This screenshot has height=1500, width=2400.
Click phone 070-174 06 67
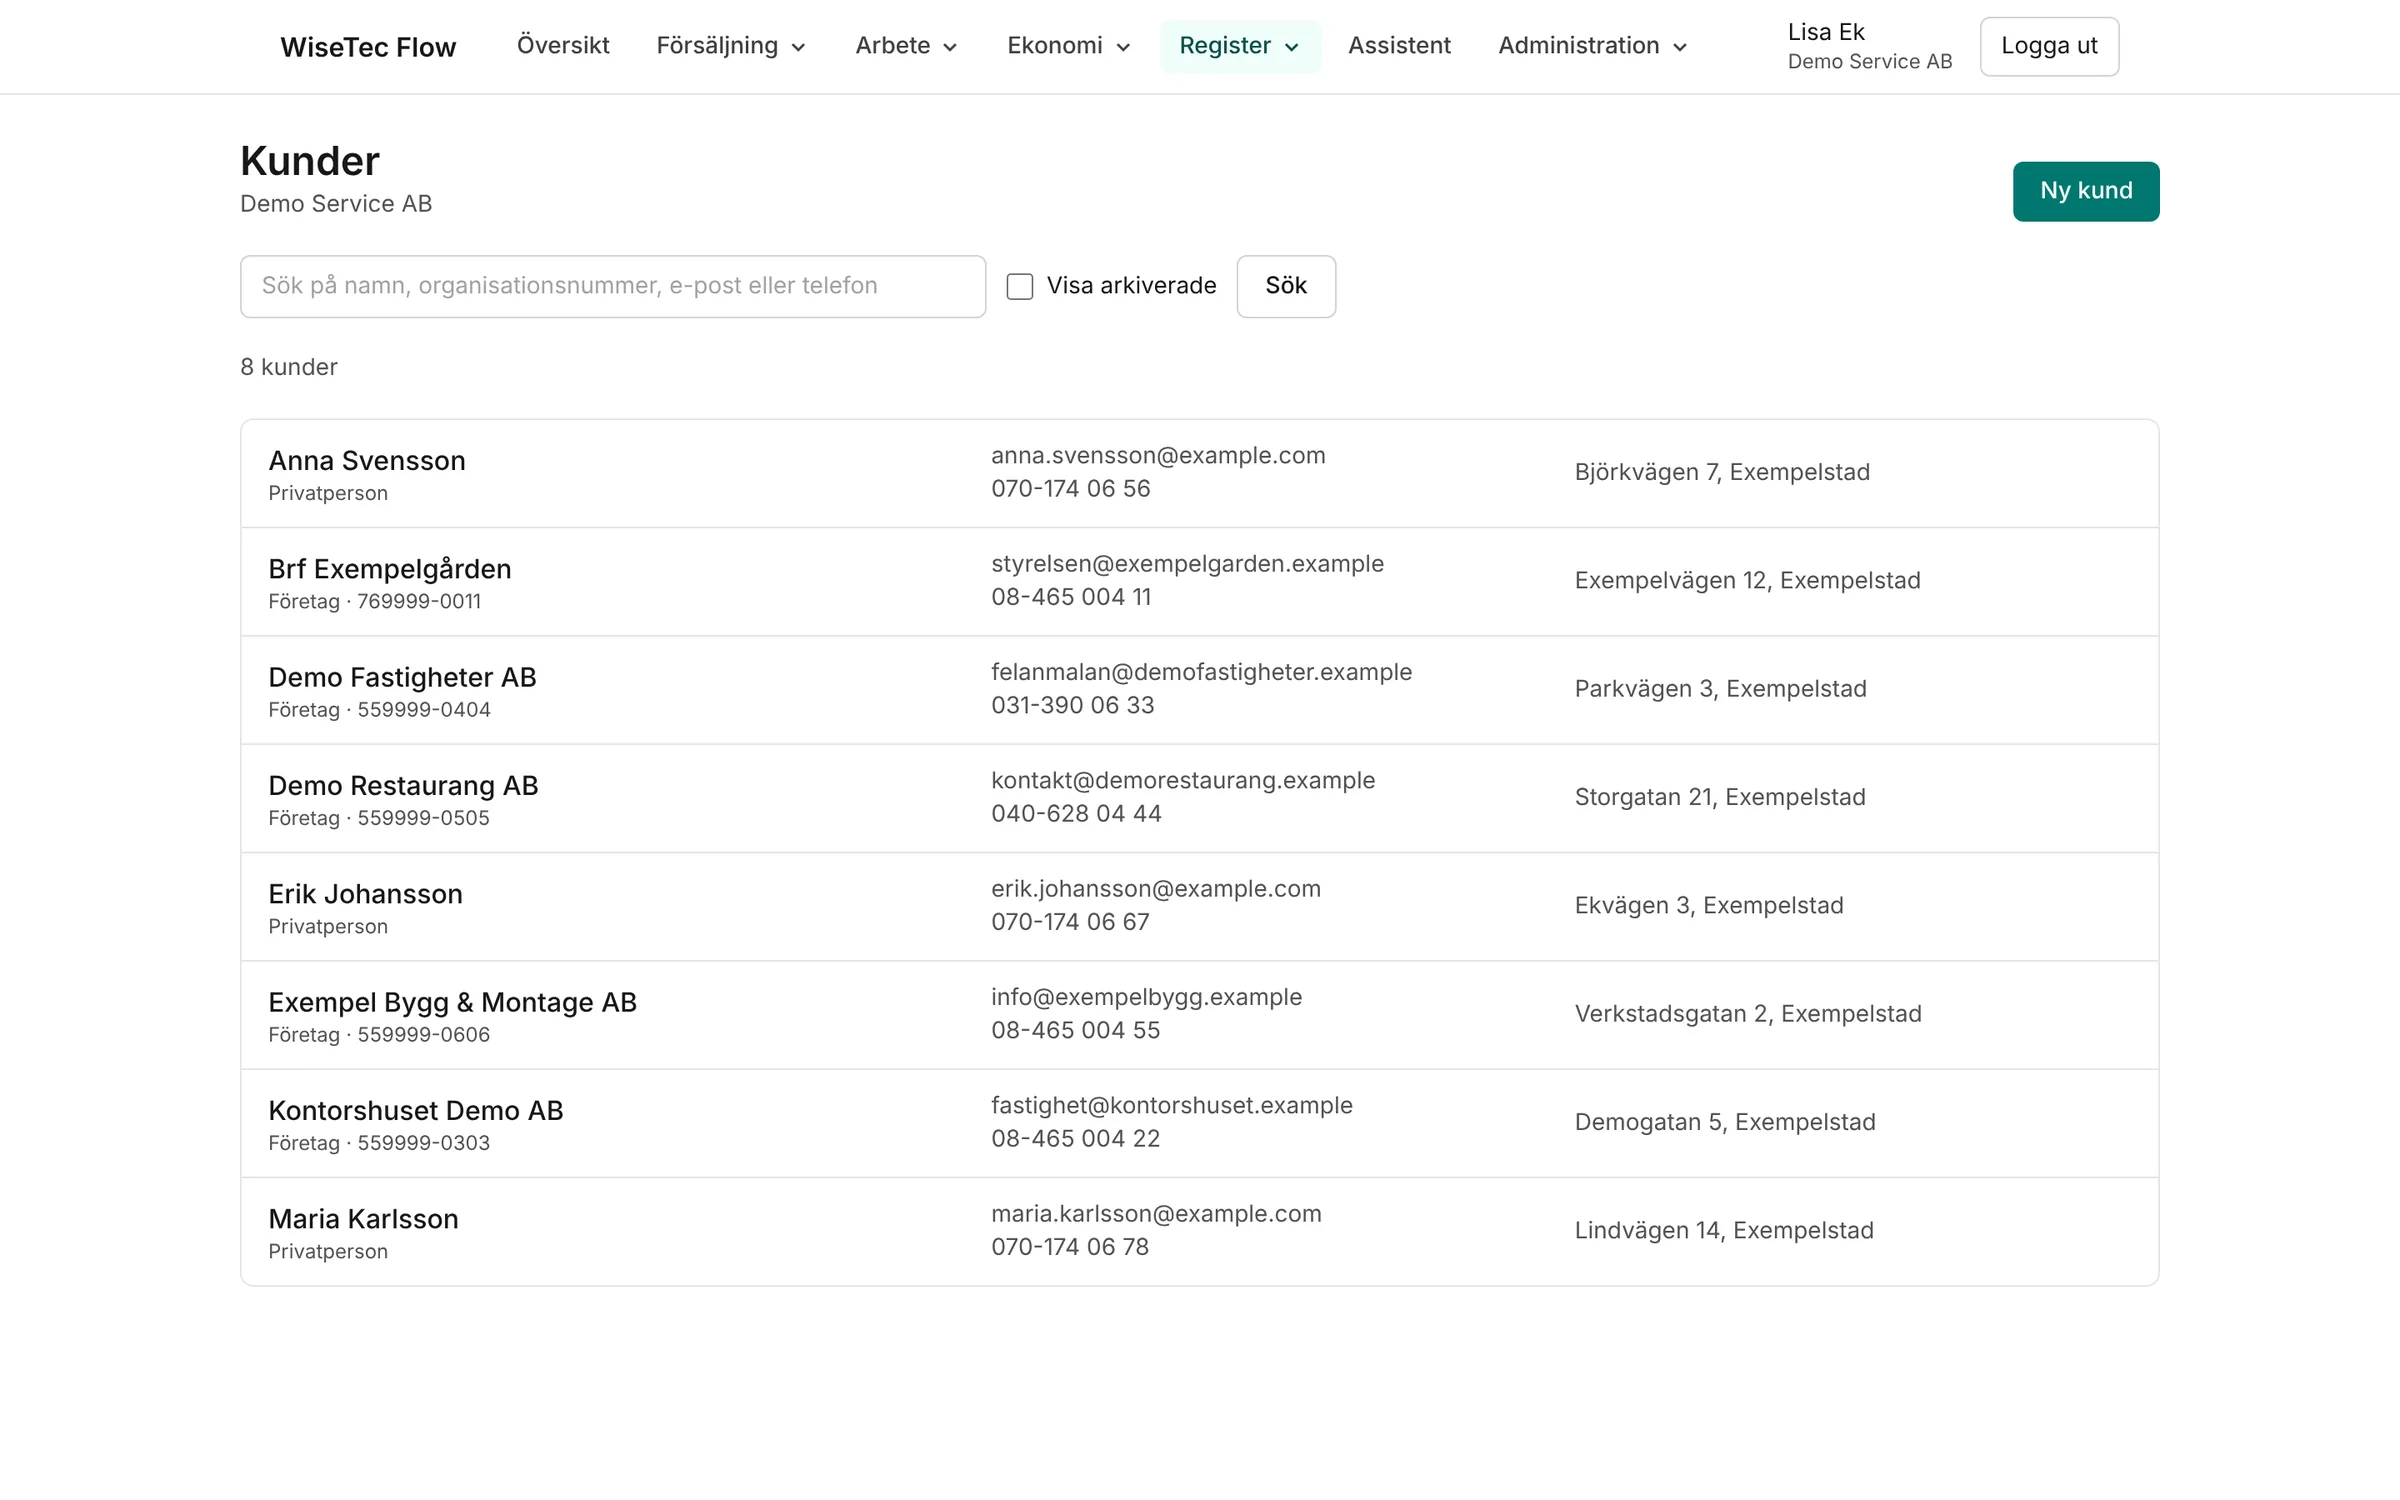coord(1070,922)
